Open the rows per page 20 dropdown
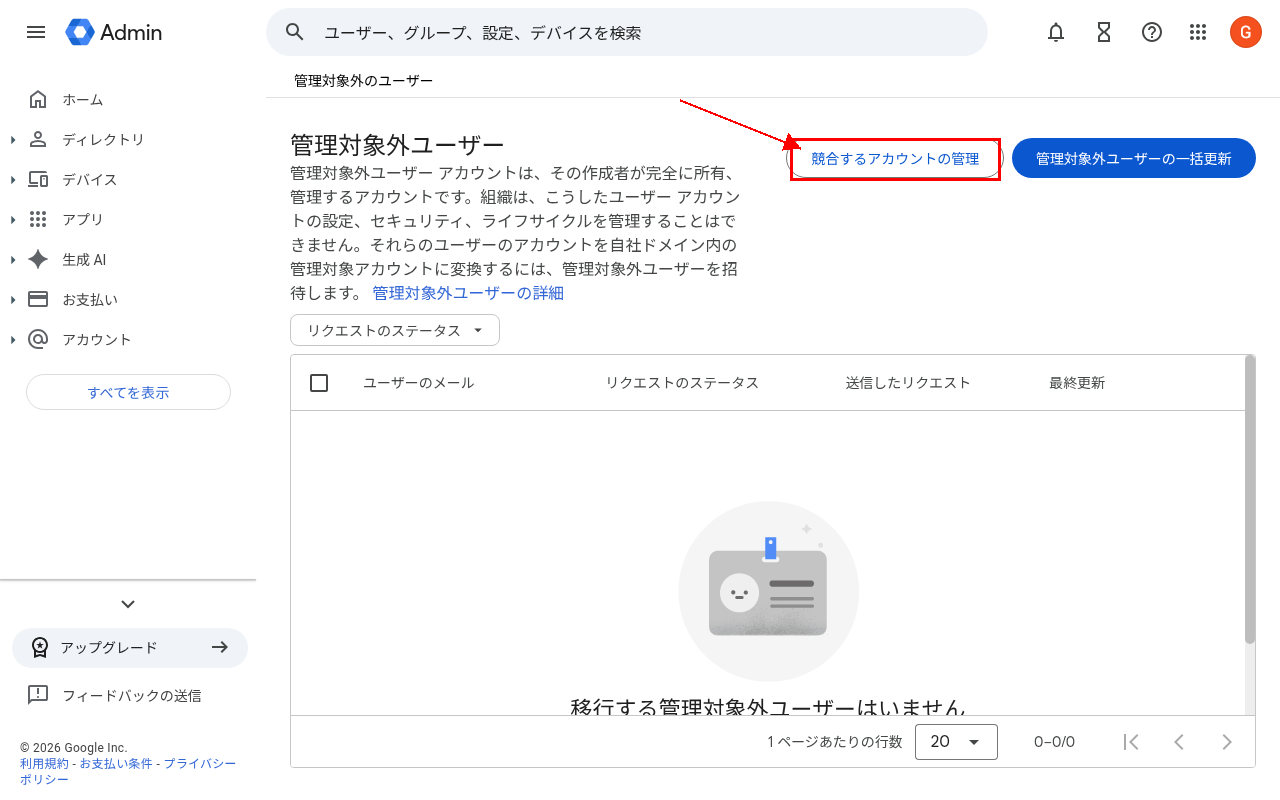The image size is (1280, 800). (x=956, y=742)
